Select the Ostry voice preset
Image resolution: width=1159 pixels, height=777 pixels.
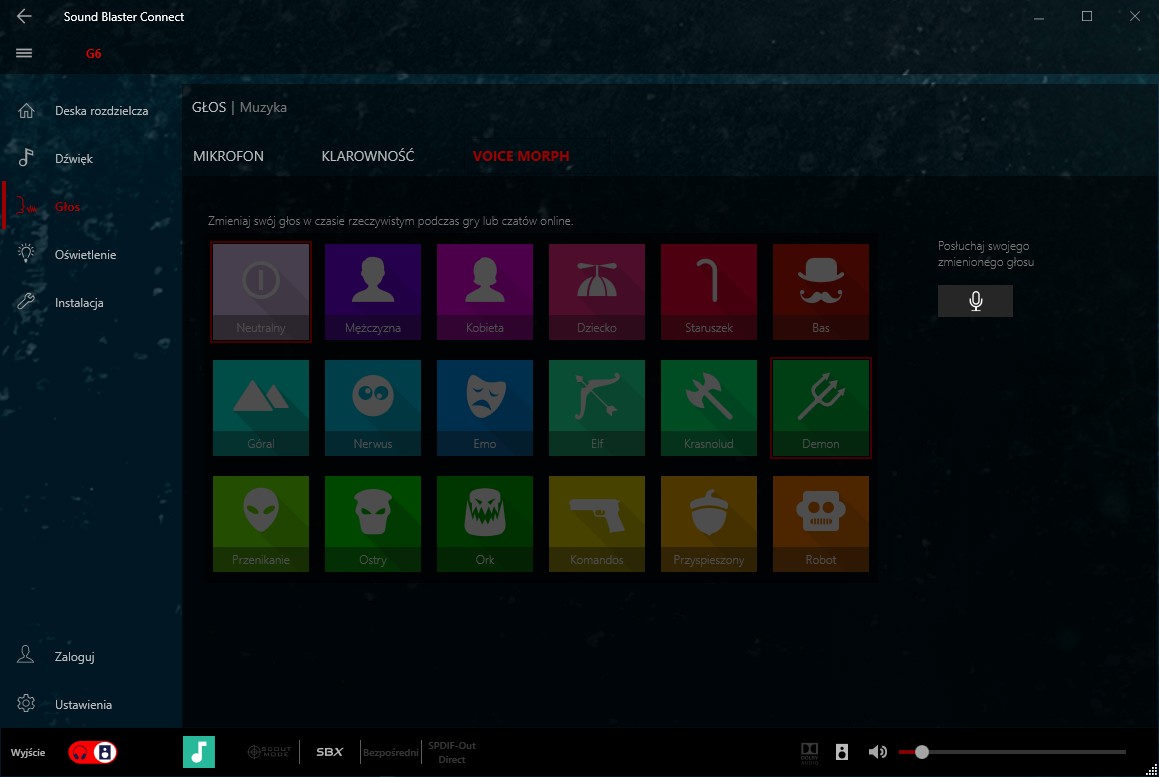[373, 524]
